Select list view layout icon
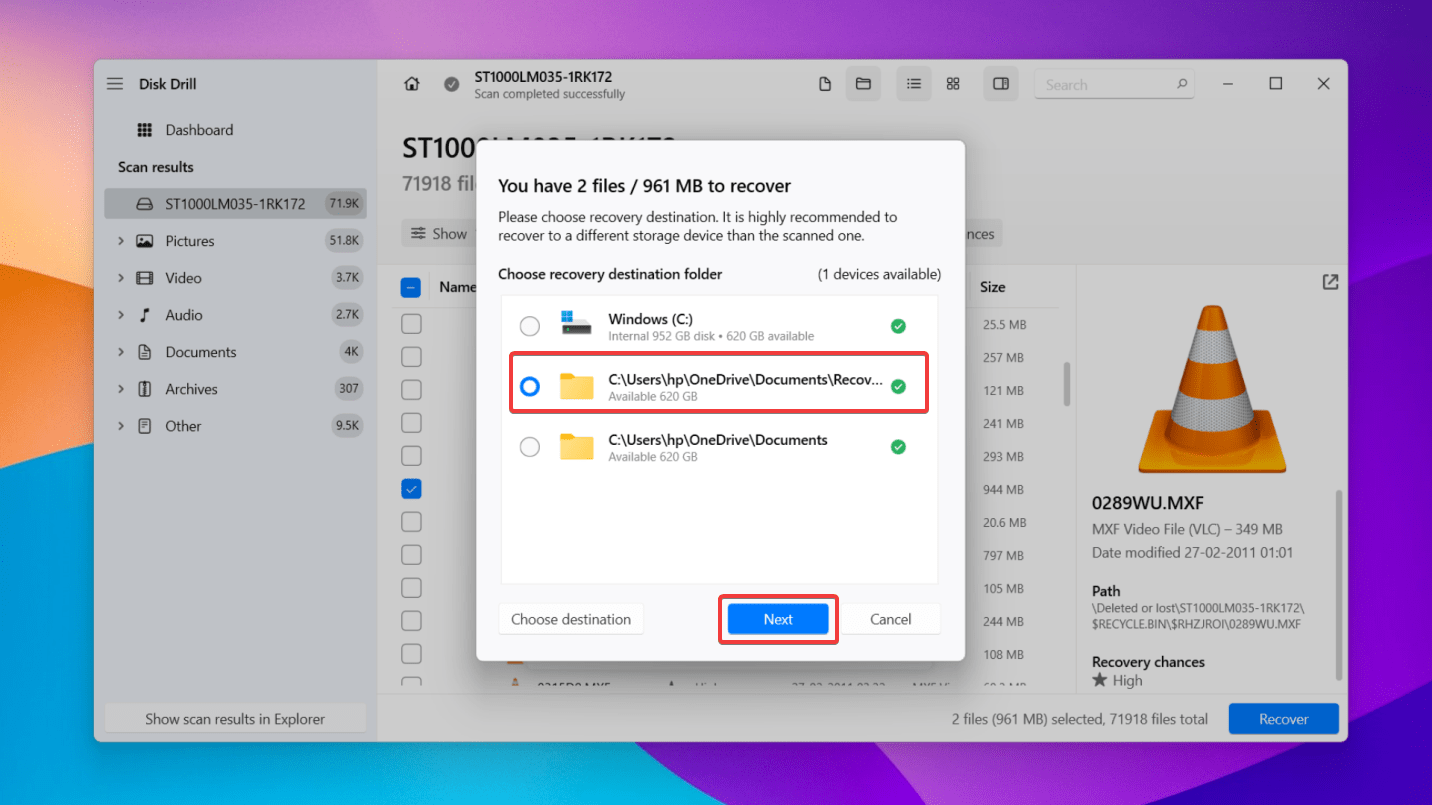This screenshot has height=805, width=1432. tap(914, 84)
